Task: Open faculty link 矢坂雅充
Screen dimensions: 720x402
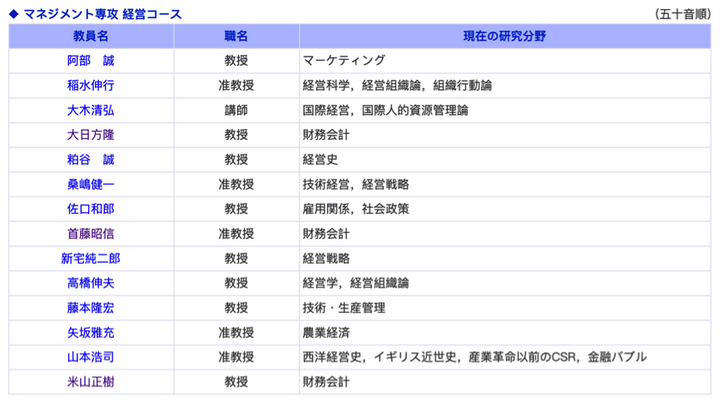Action: 90,333
